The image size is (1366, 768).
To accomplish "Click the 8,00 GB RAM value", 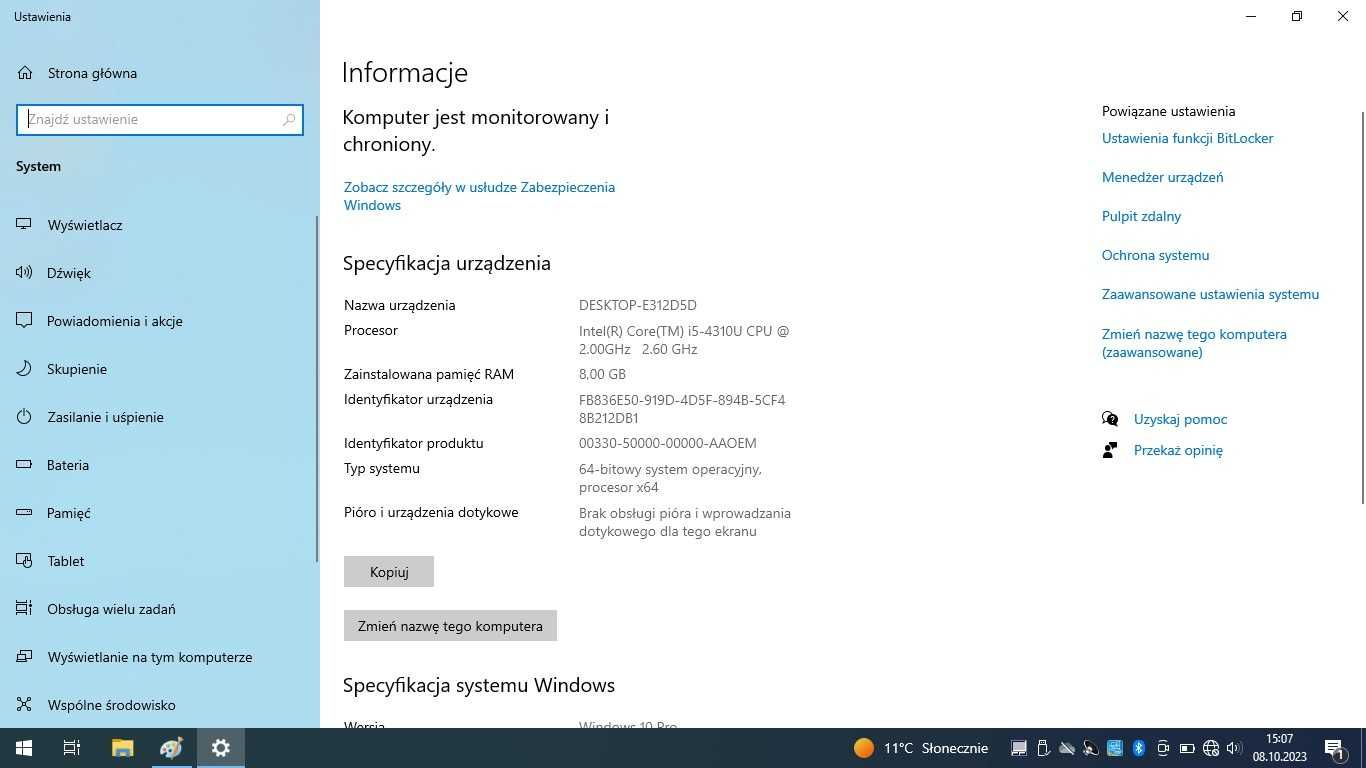I will (602, 374).
